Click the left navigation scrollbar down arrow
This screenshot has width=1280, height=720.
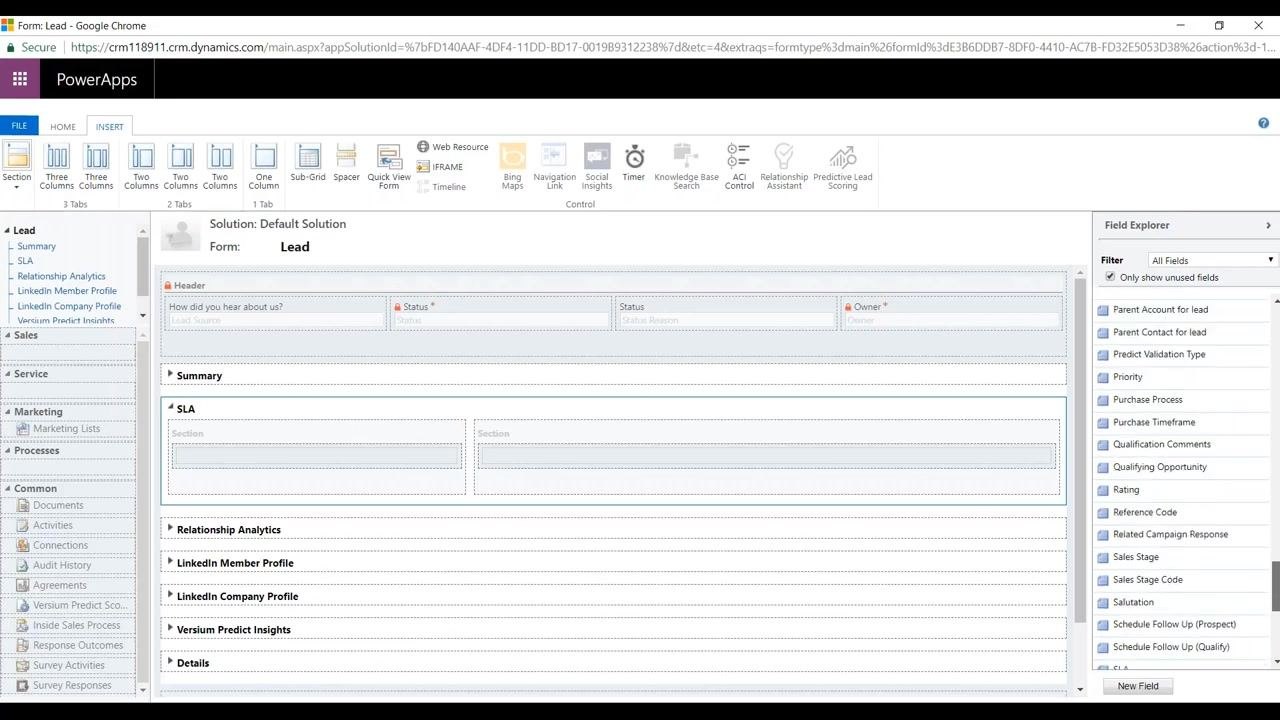tap(143, 689)
